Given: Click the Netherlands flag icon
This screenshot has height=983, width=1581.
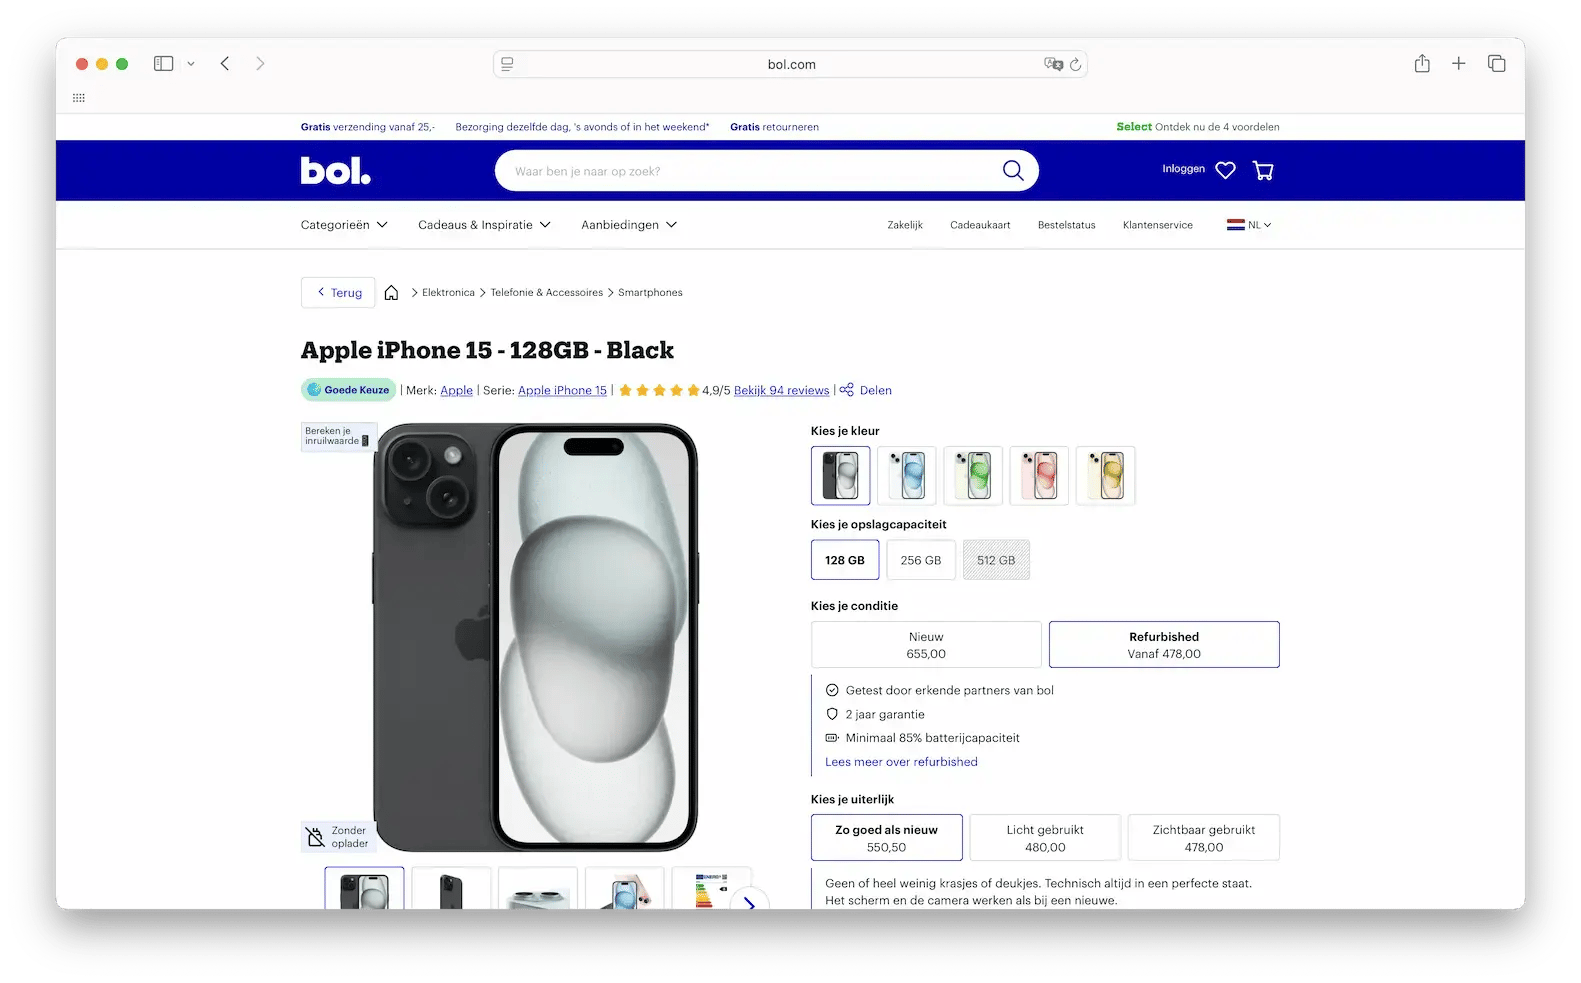Looking at the screenshot, I should click(1235, 225).
